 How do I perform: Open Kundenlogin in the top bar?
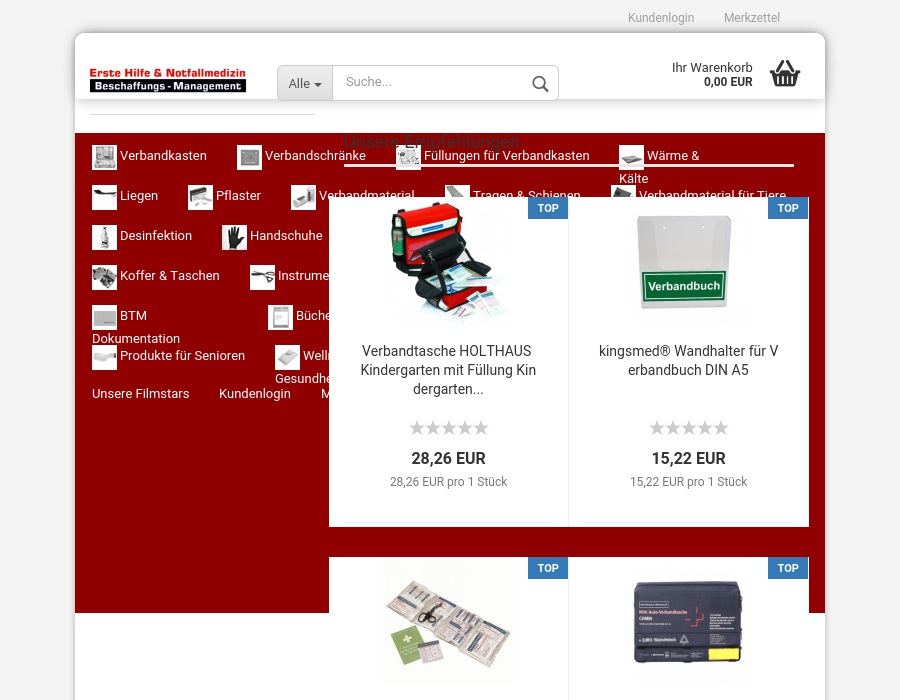[661, 18]
